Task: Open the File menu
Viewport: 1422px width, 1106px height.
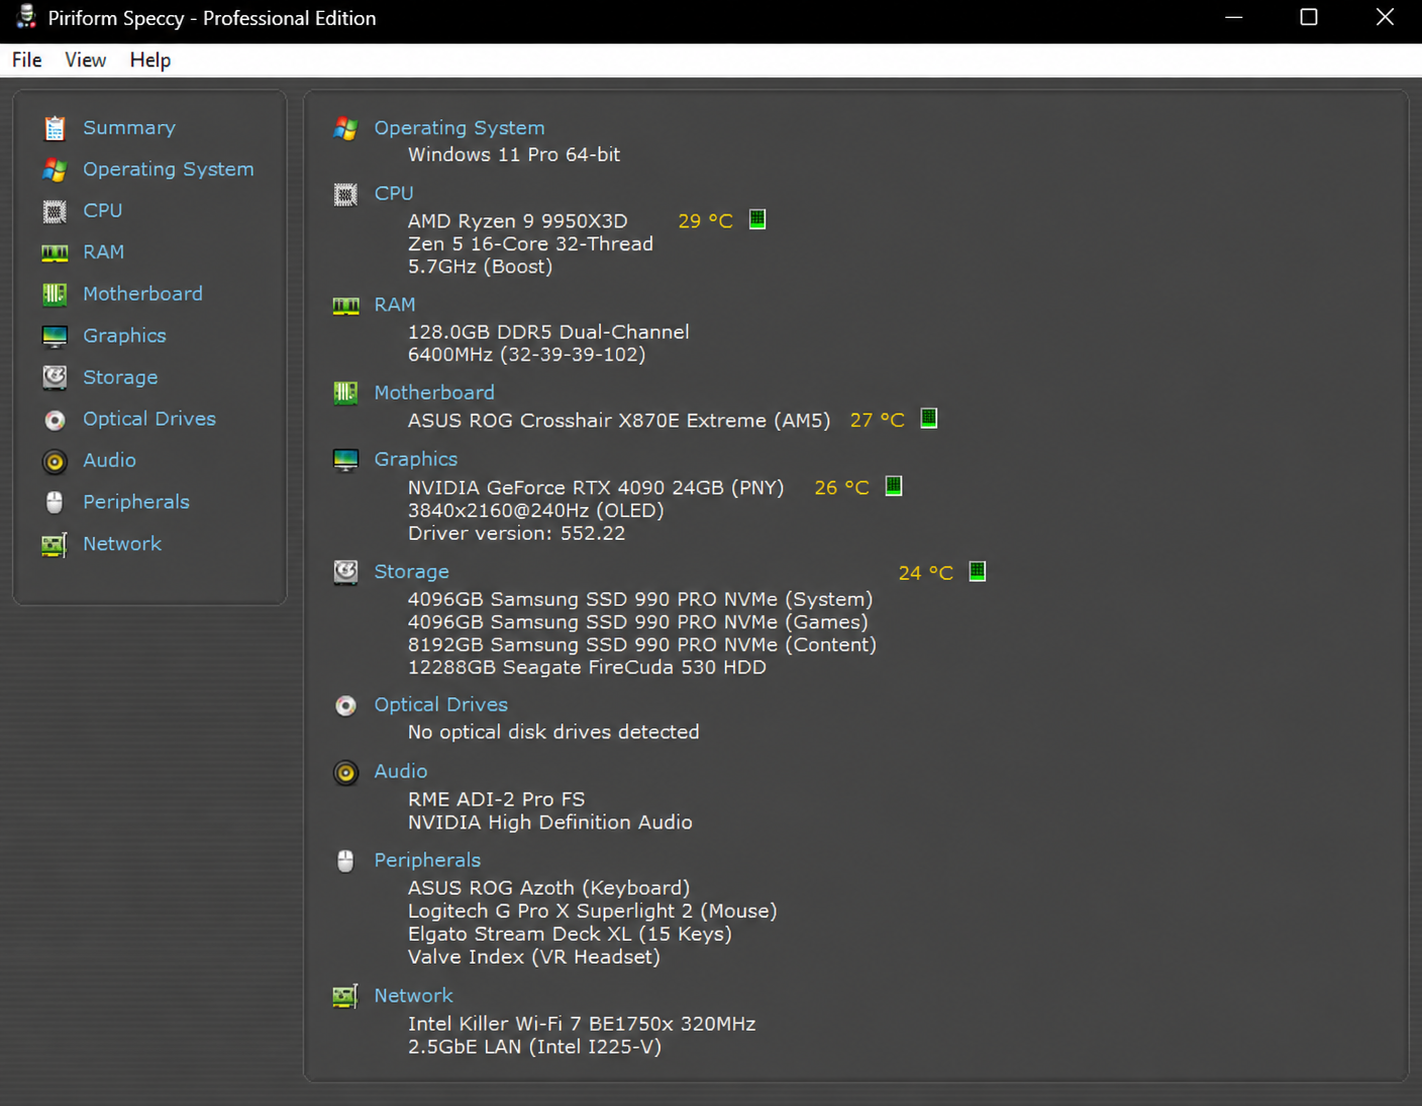Action: point(27,60)
